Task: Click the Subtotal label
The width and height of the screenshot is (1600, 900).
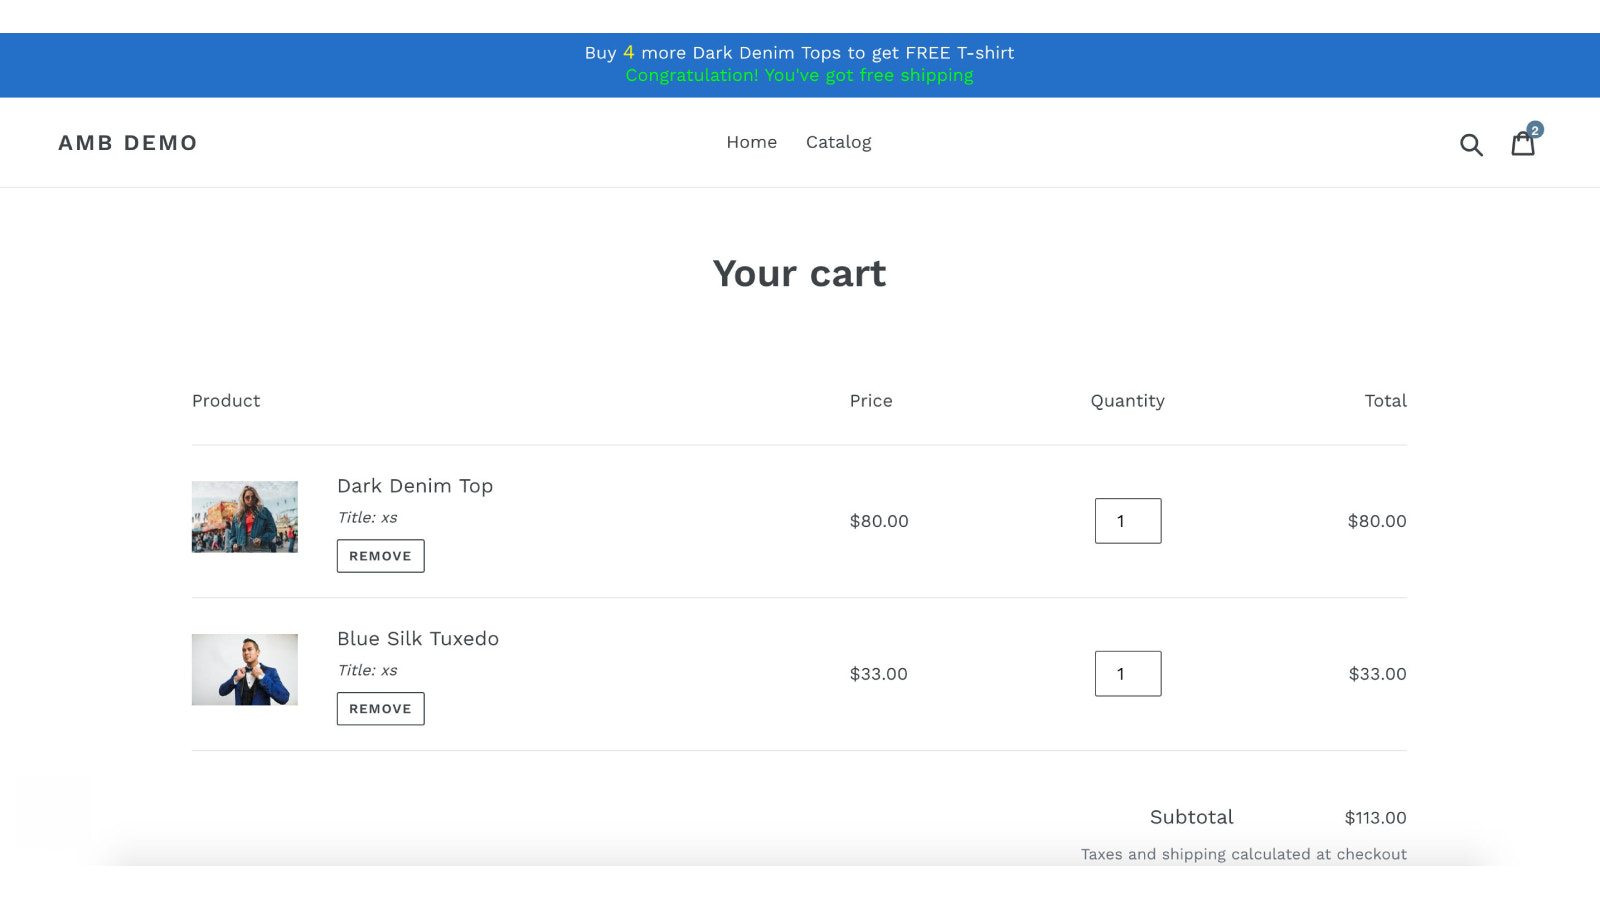Action: (1191, 817)
